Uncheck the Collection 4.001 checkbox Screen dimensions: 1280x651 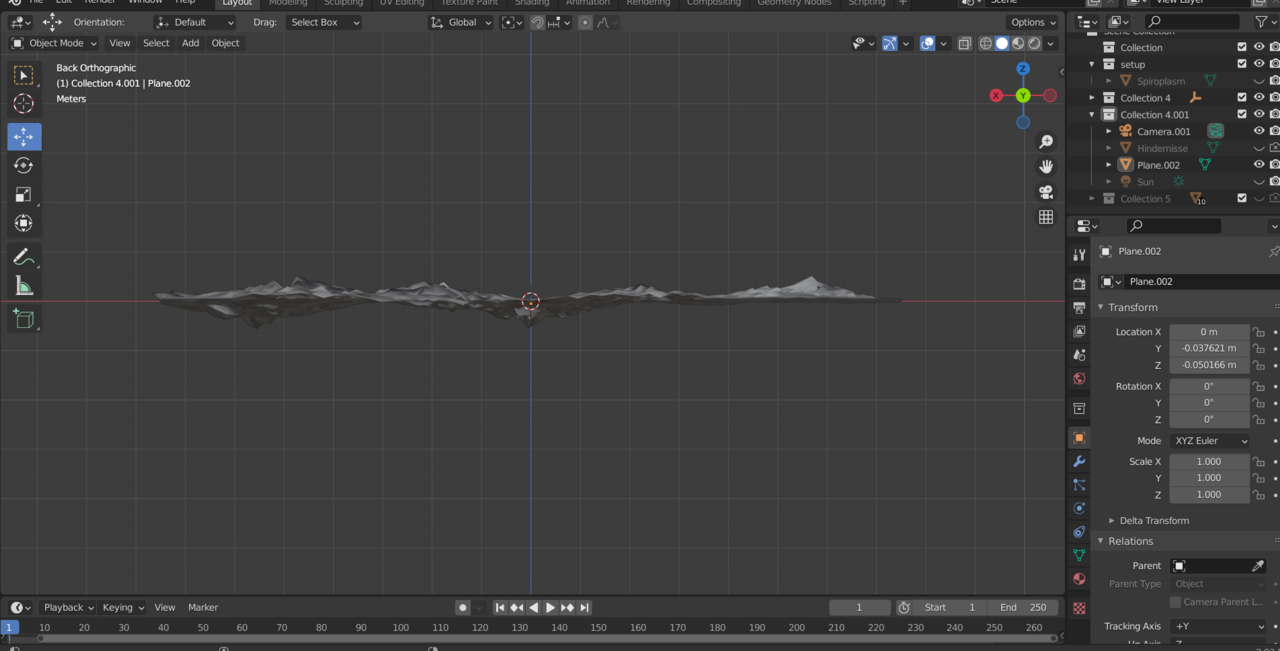[1242, 114]
